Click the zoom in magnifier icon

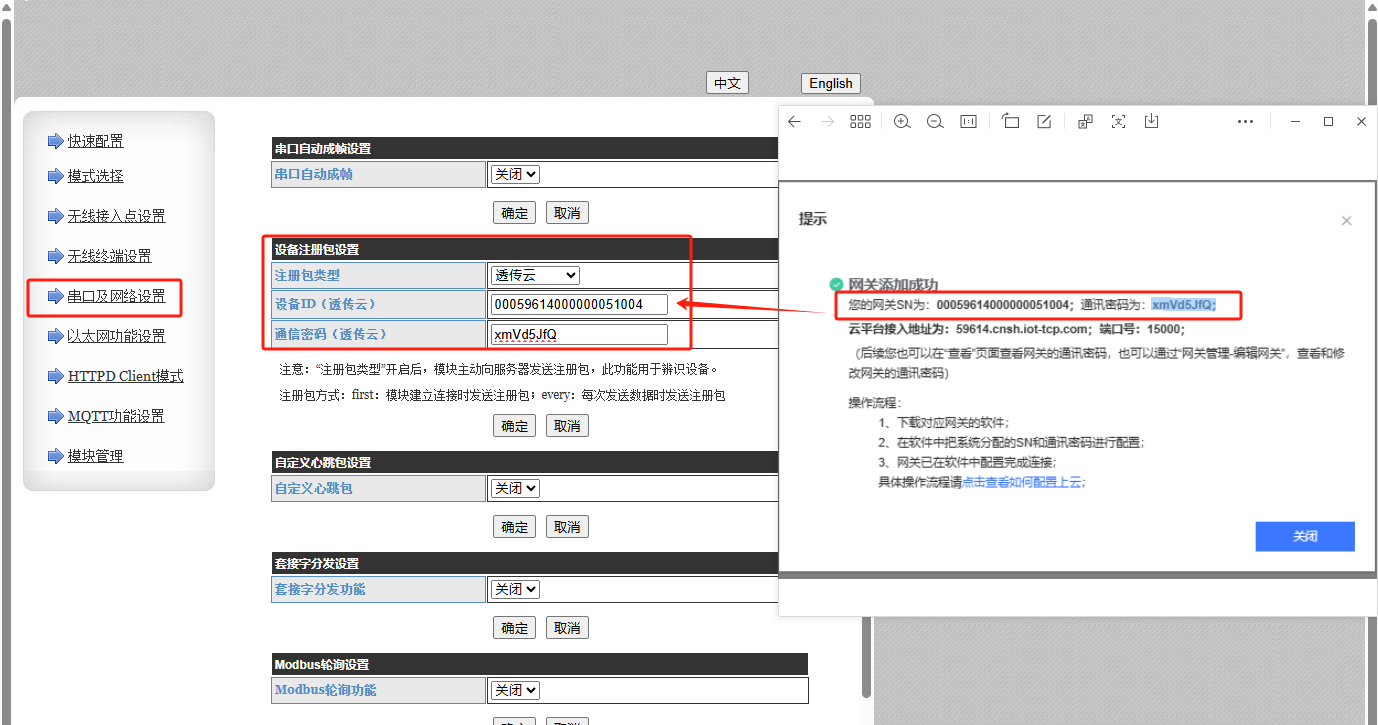[x=902, y=121]
